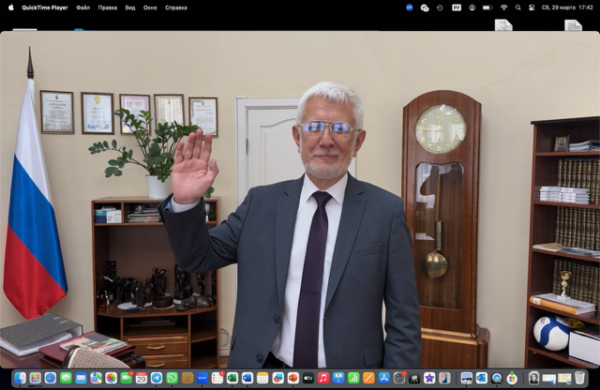This screenshot has width=600, height=390.
Task: Open Launchpad from the Dock
Action: (35, 378)
